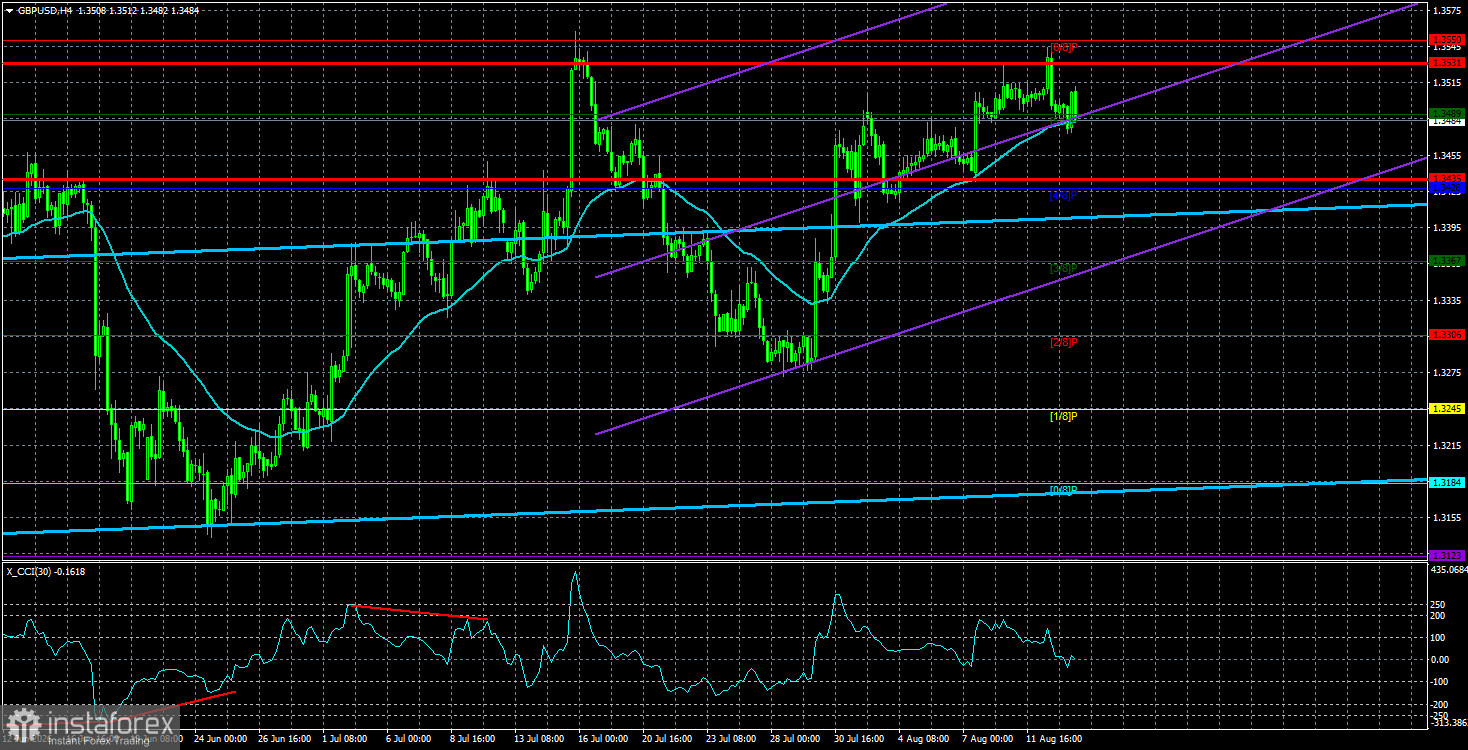Screen dimensions: 1468x750
Task: Click the 1.3531 red price tag
Action: (1447, 62)
